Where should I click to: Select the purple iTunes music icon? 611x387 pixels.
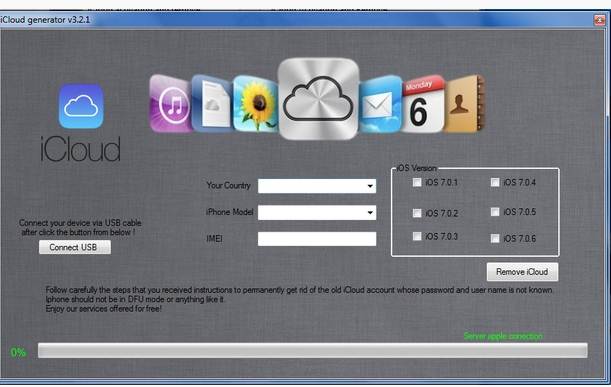(x=171, y=104)
